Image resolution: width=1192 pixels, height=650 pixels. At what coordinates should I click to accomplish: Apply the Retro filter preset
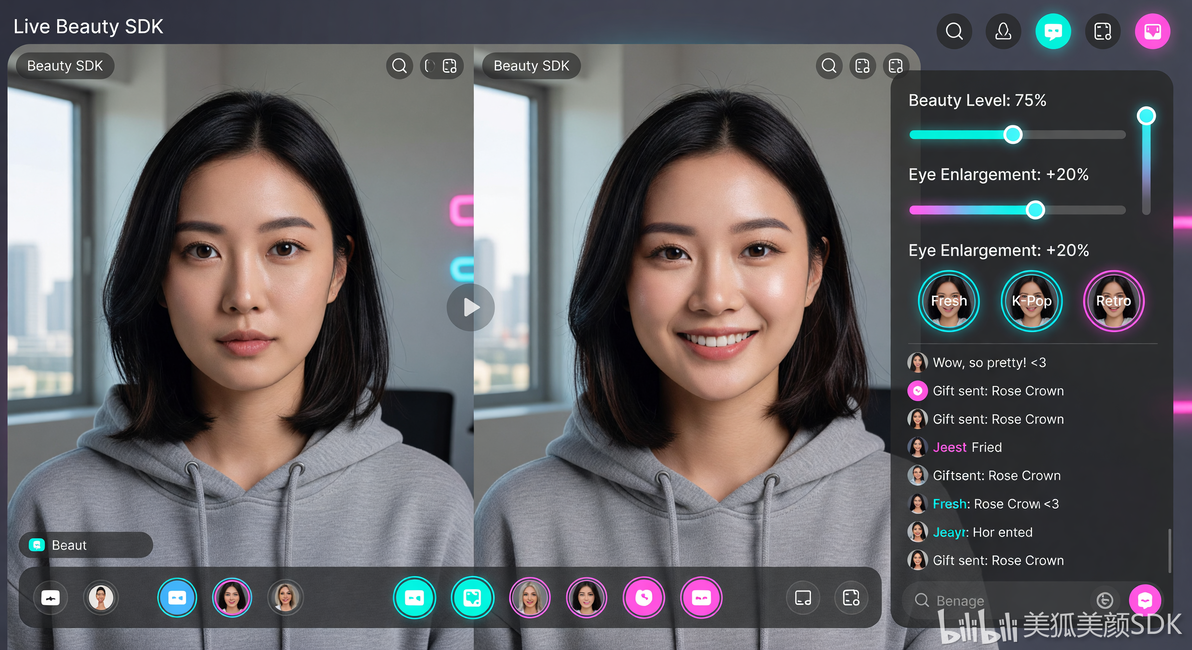point(1114,301)
